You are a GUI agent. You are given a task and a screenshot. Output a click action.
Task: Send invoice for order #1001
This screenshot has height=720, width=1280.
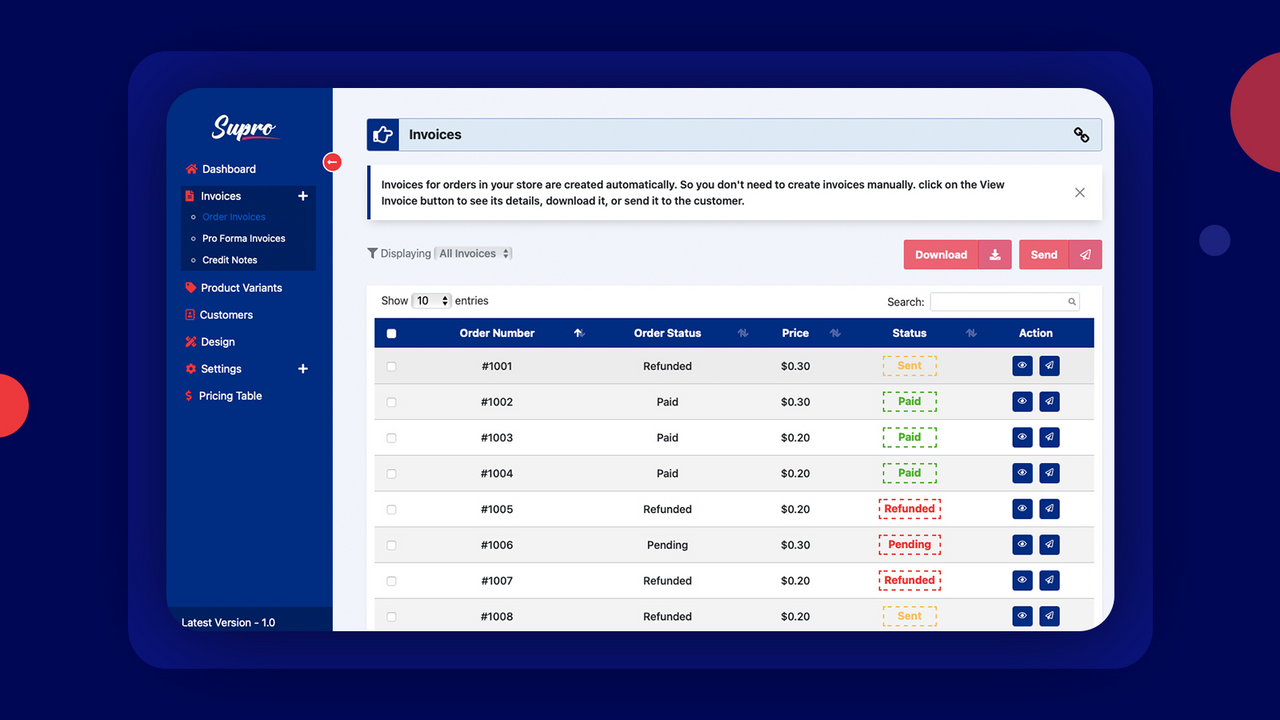(1049, 366)
